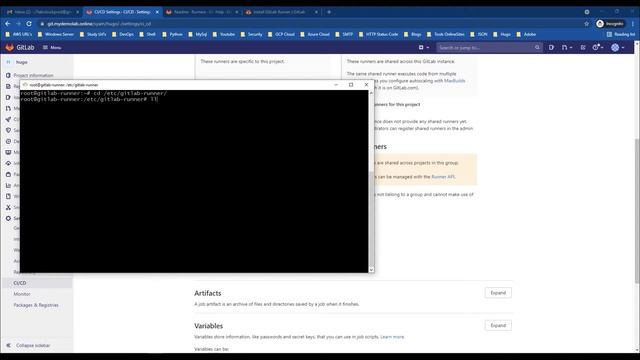The height and width of the screenshot is (360, 640).
Task: Open Packages & Registries settings
Action: (36, 305)
